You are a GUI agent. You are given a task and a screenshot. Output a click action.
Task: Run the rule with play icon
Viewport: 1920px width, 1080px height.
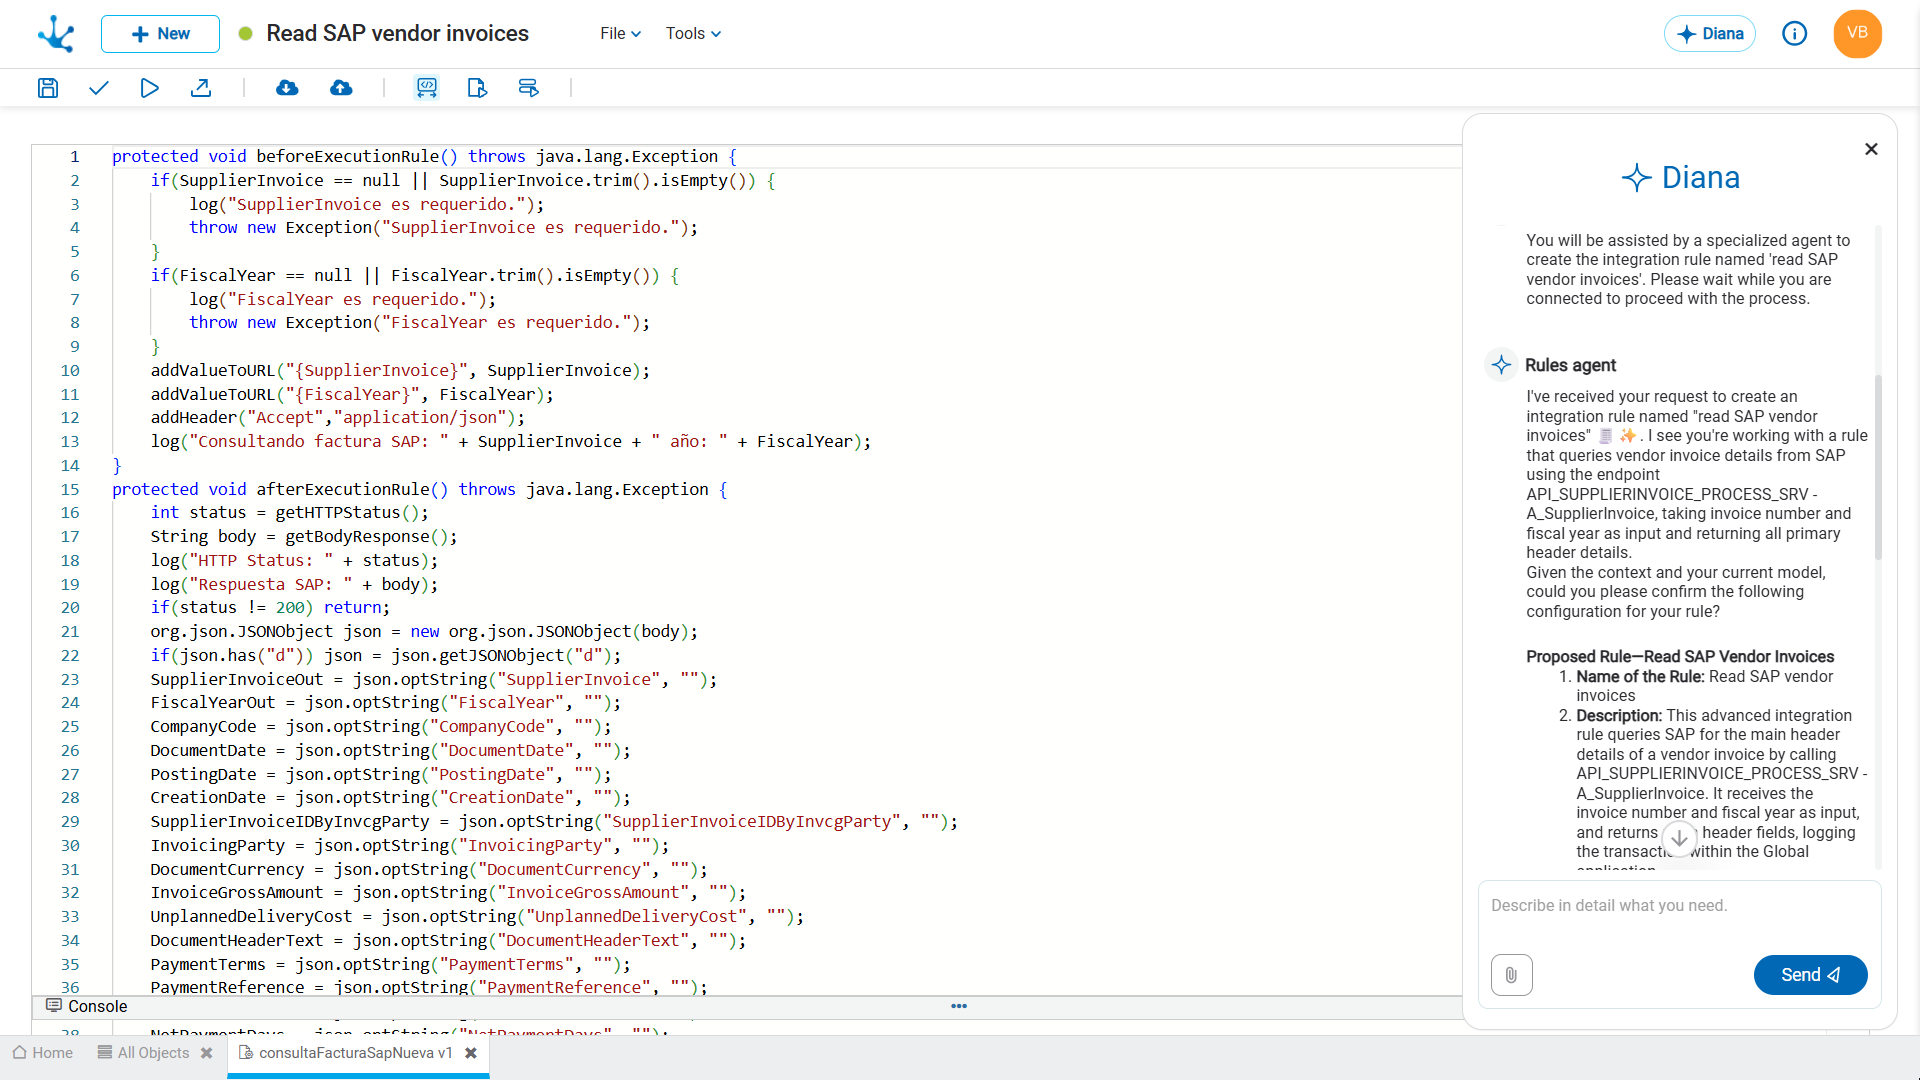(x=149, y=88)
